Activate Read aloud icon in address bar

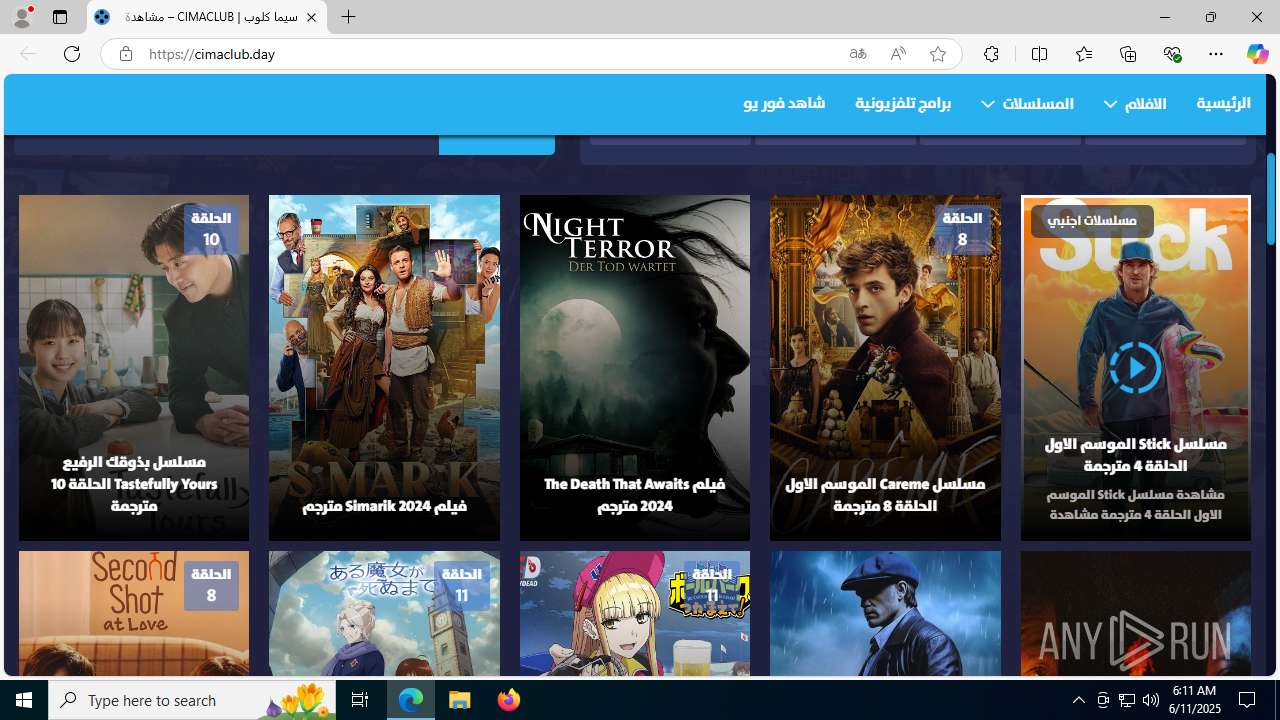tap(898, 54)
